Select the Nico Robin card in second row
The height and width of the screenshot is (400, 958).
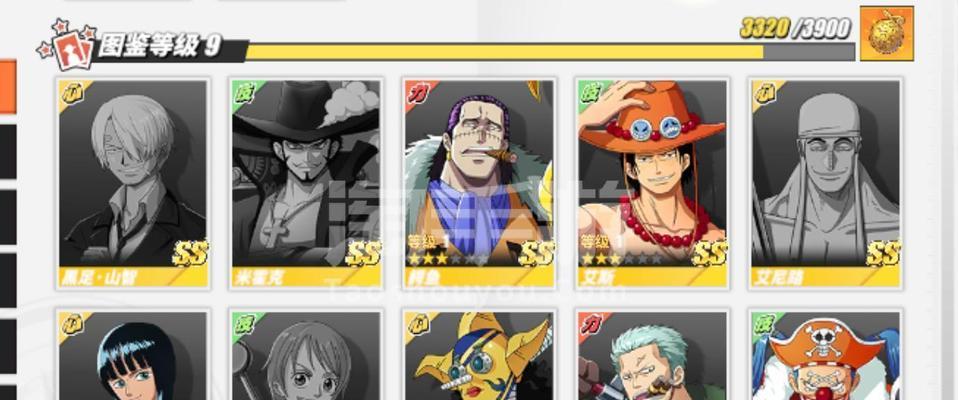click(133, 355)
